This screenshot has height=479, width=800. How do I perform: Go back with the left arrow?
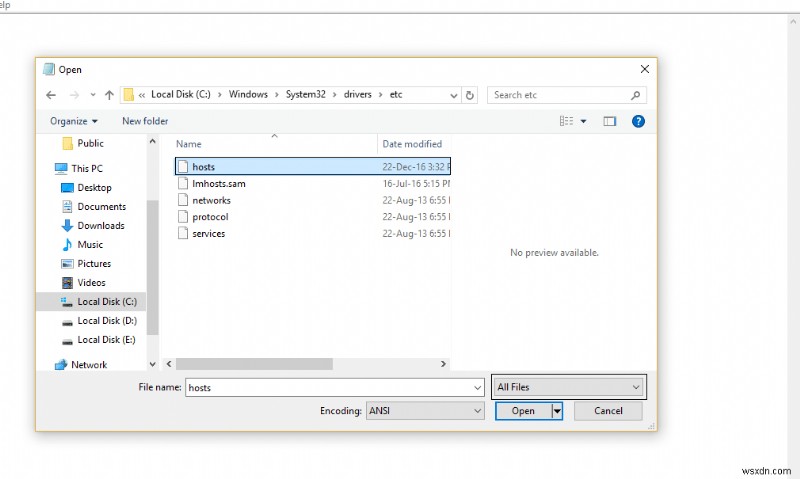[51, 95]
